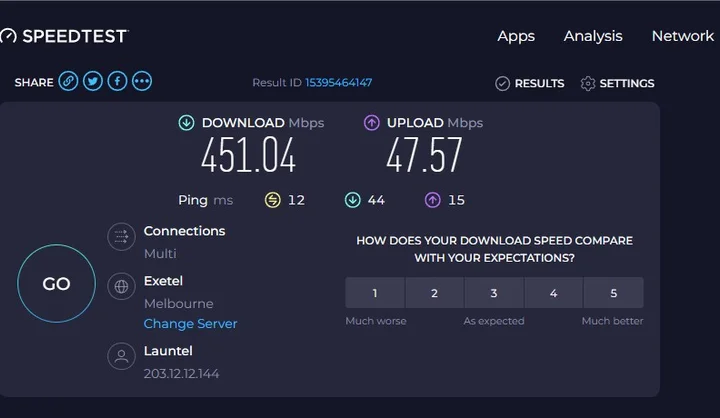Viewport: 720px width, 418px height.
Task: Click the download arrow icon
Action: tap(186, 123)
